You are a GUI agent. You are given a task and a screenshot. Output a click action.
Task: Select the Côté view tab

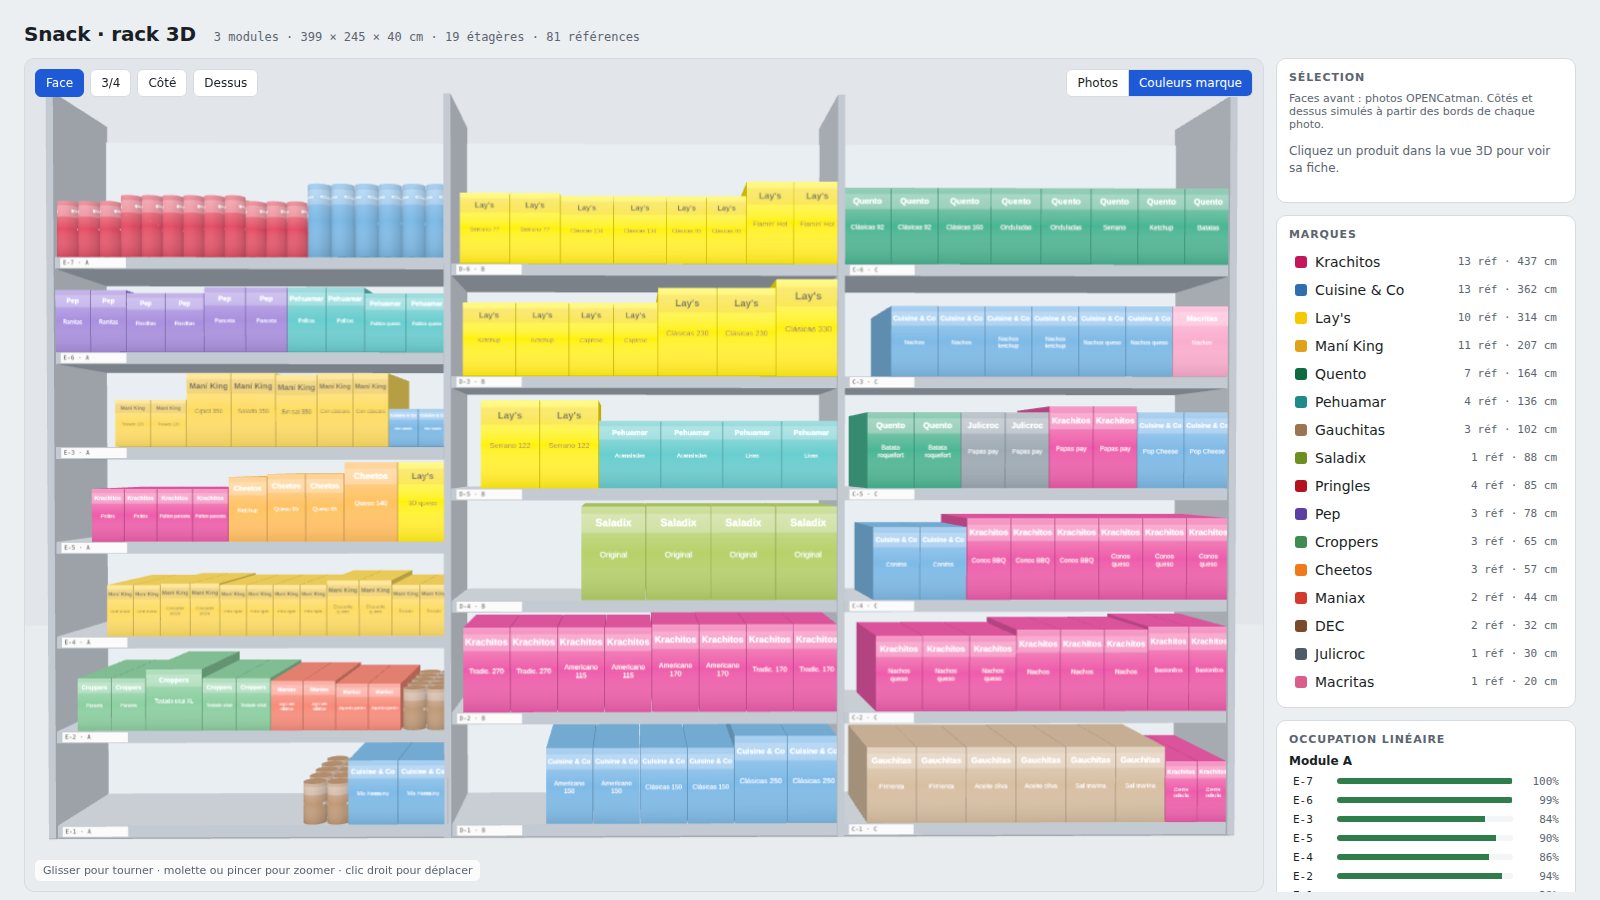click(x=162, y=83)
